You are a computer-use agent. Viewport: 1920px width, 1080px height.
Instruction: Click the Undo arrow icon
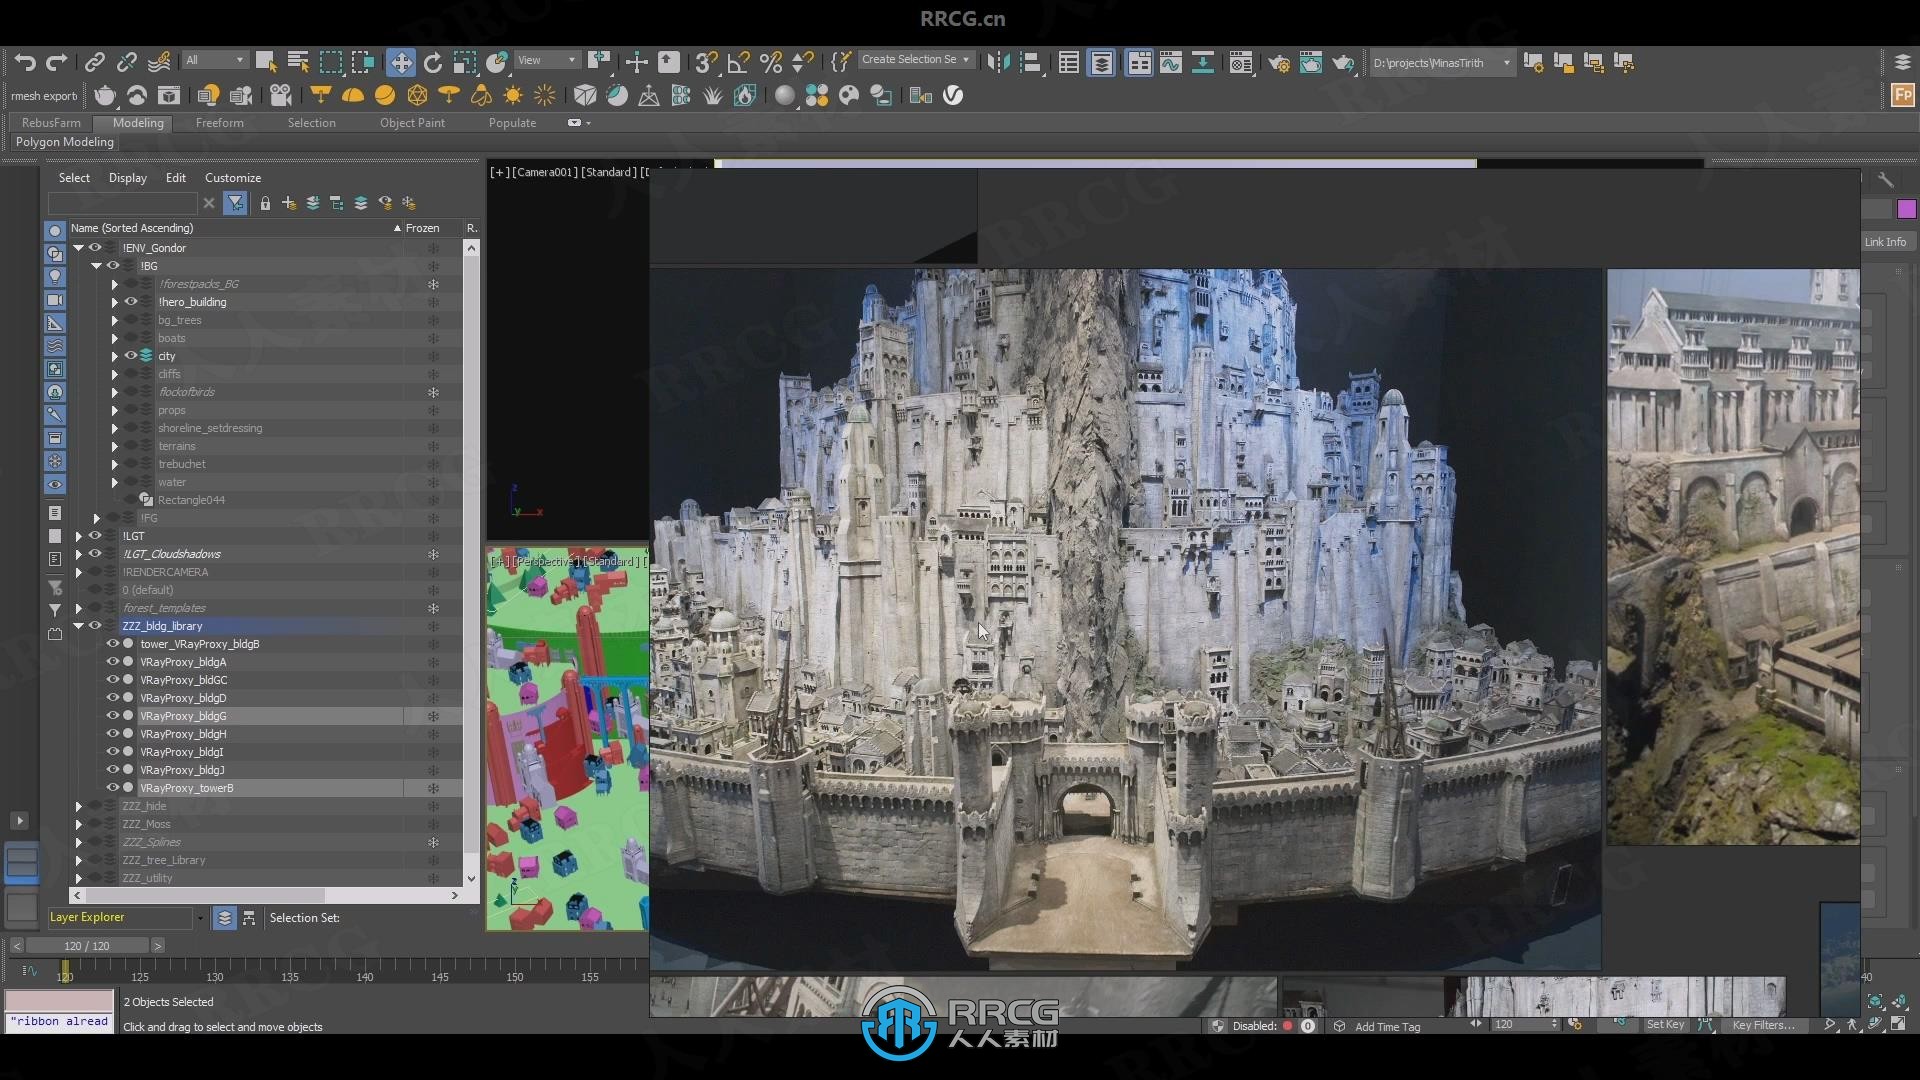click(x=25, y=62)
